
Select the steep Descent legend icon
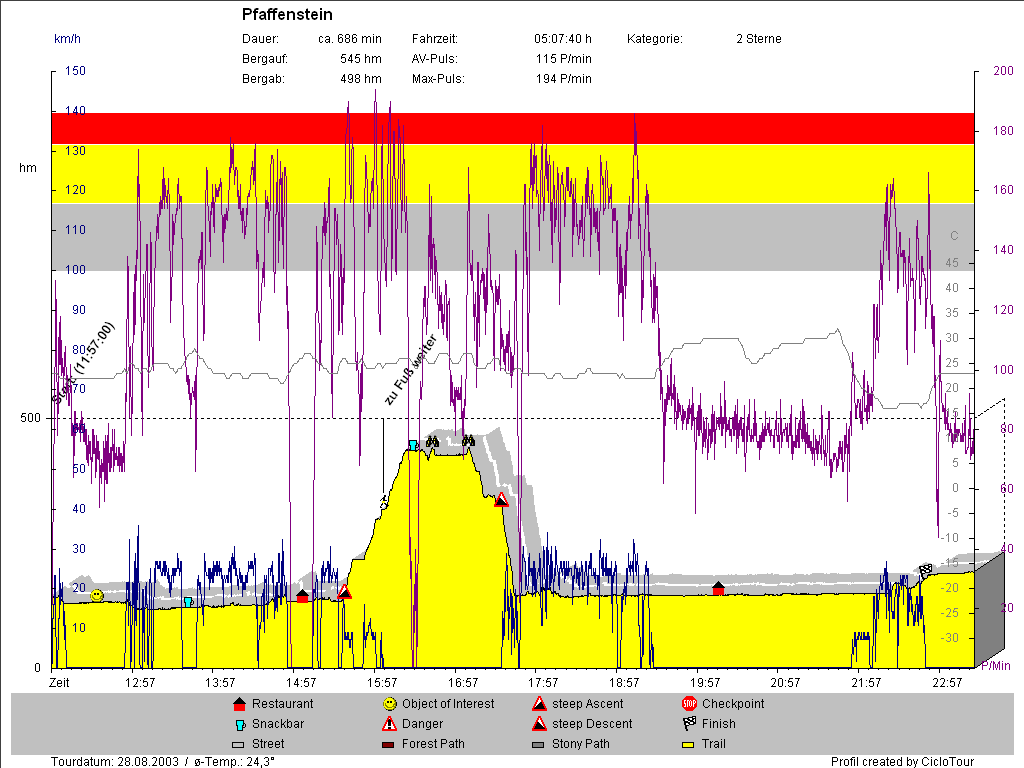pyautogui.click(x=539, y=724)
